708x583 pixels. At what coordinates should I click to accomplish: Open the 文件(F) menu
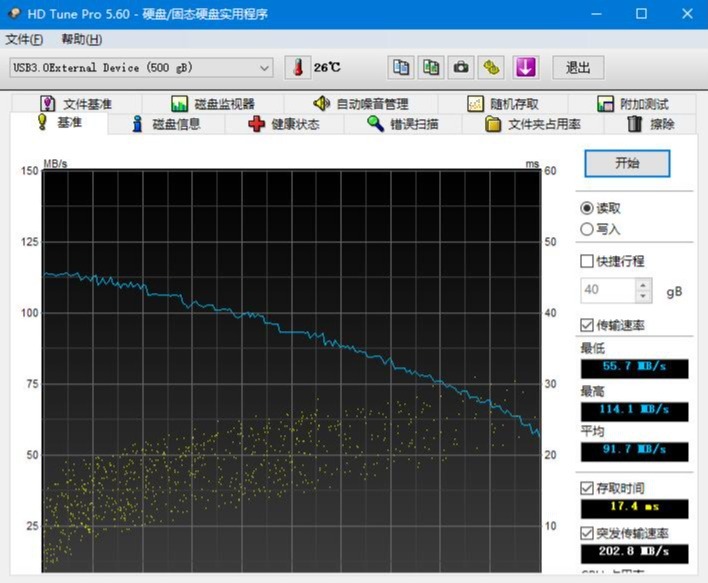pos(24,39)
